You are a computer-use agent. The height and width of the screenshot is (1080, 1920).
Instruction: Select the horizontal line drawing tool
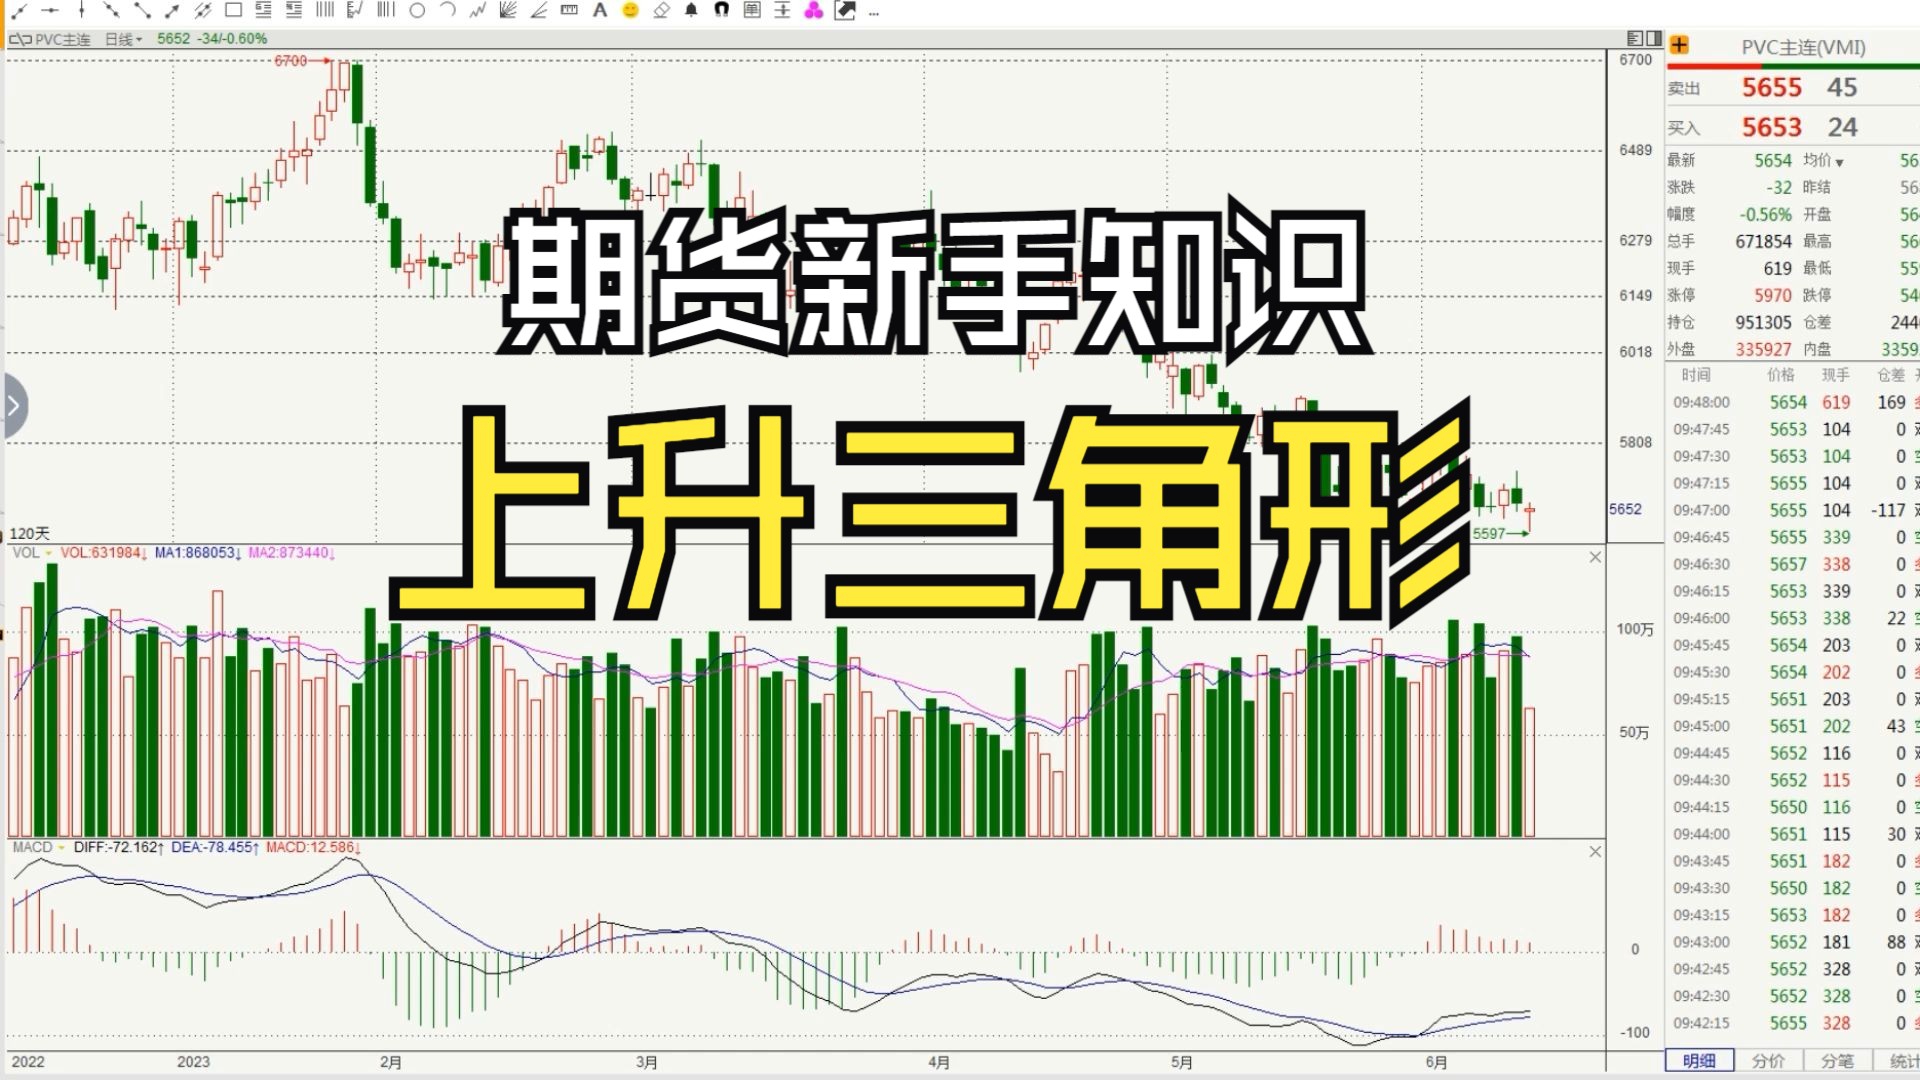coord(50,11)
